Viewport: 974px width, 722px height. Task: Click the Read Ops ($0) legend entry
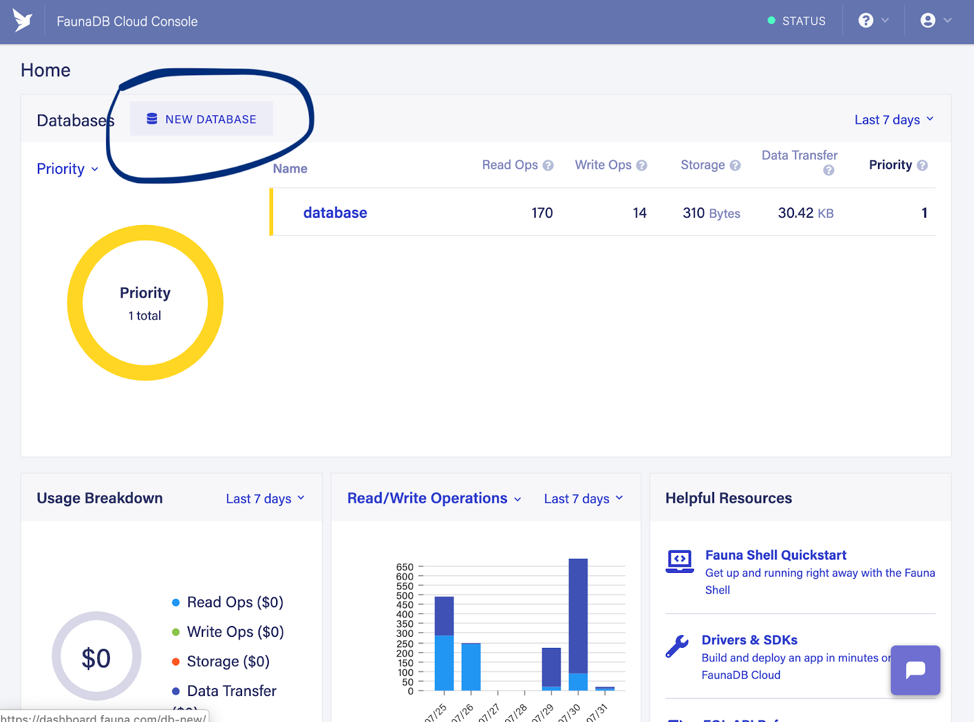[227, 602]
